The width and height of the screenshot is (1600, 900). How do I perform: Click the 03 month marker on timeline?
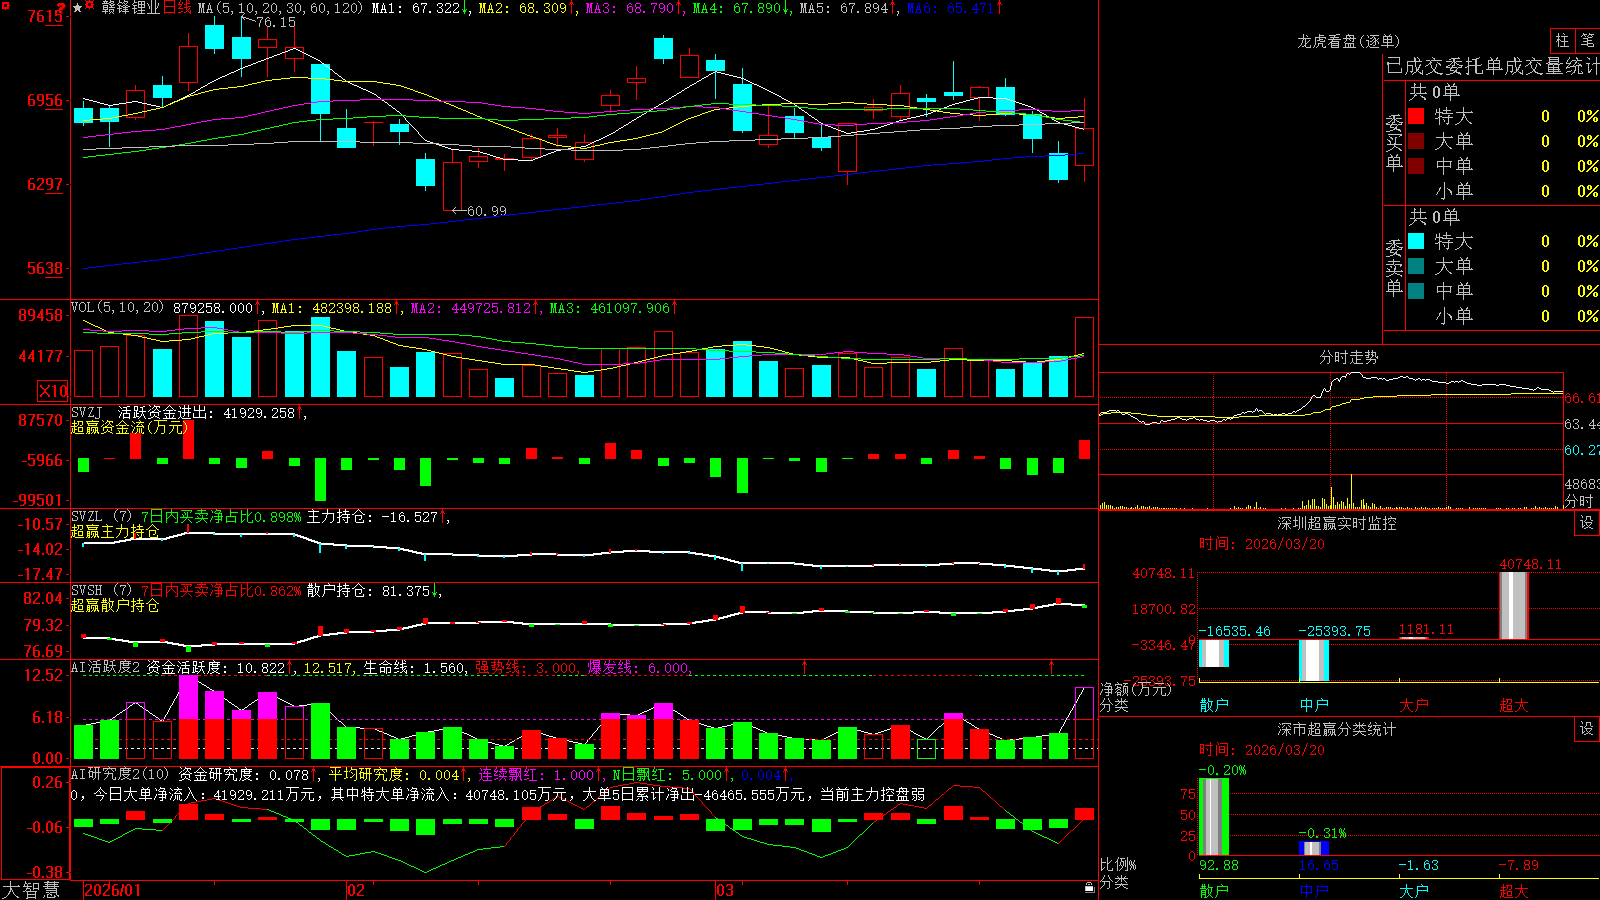pyautogui.click(x=725, y=890)
